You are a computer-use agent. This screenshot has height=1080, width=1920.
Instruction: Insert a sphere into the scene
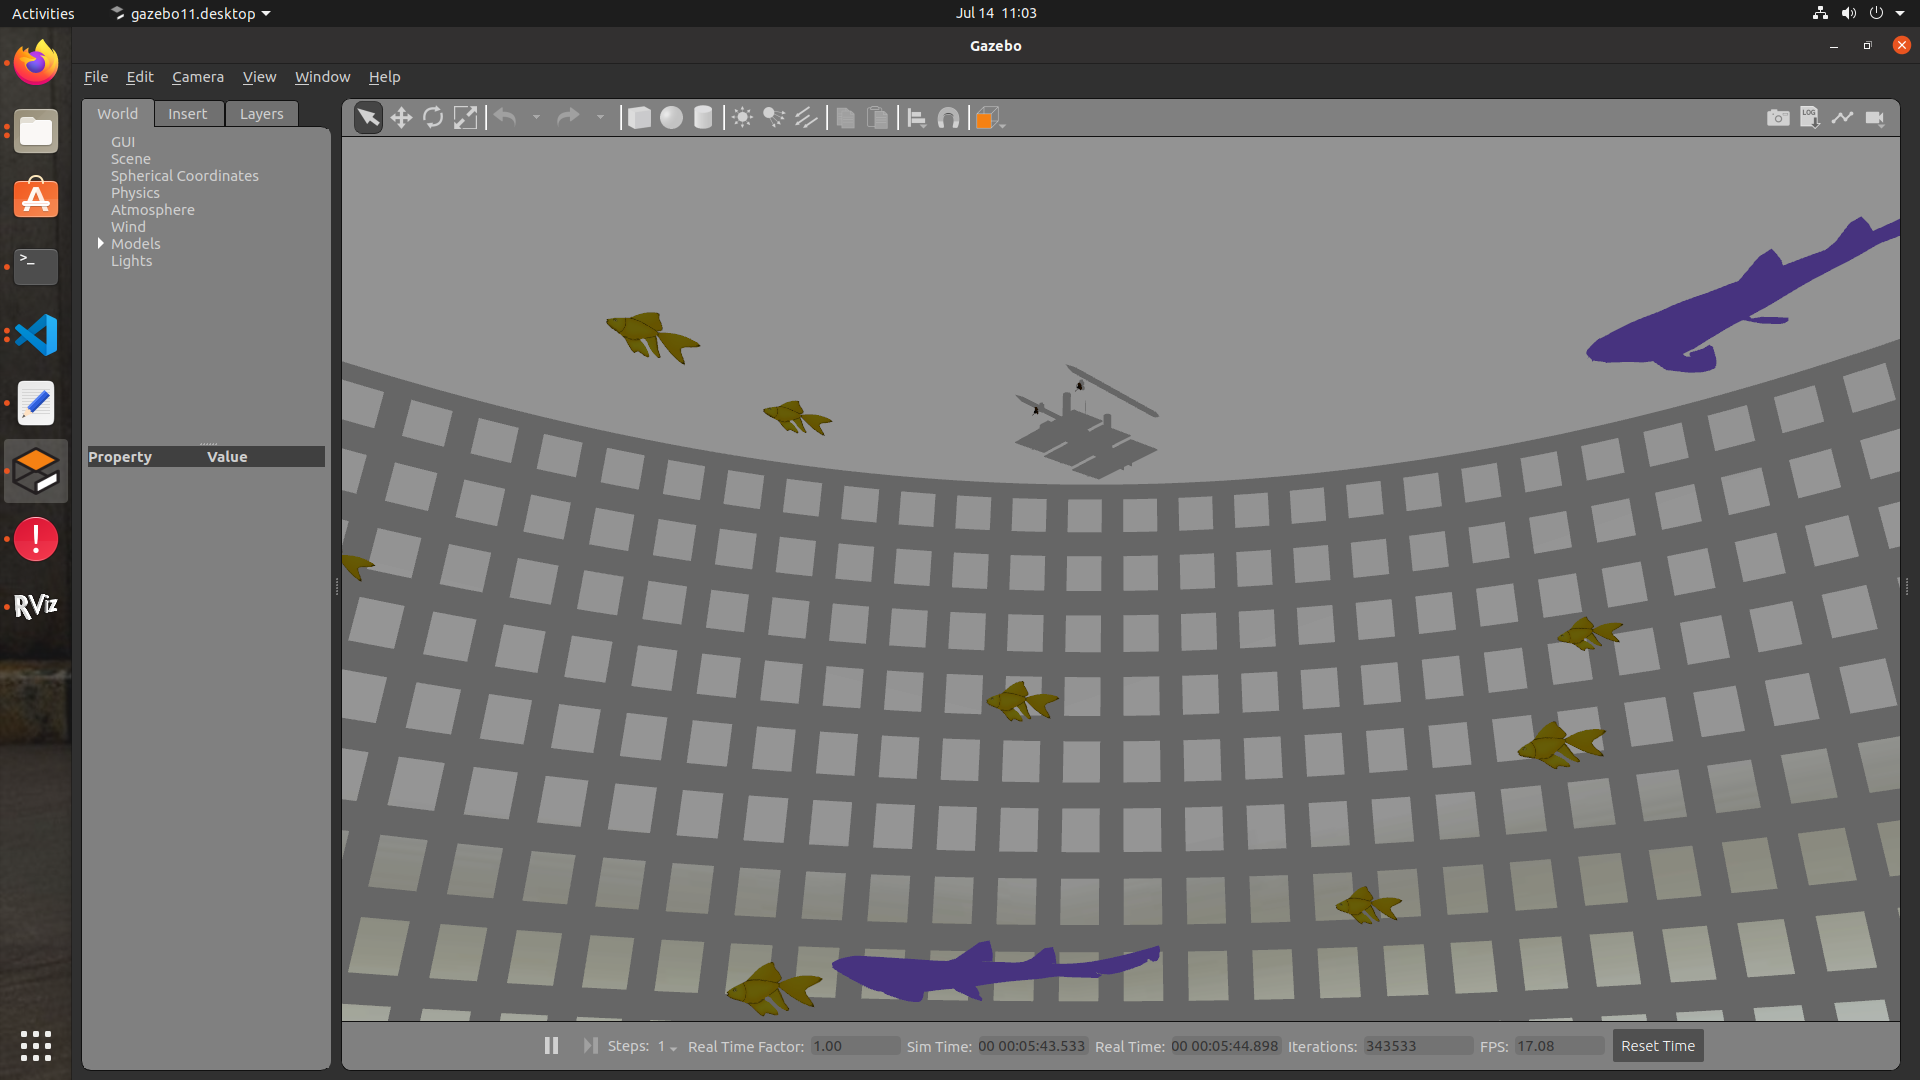pyautogui.click(x=671, y=117)
